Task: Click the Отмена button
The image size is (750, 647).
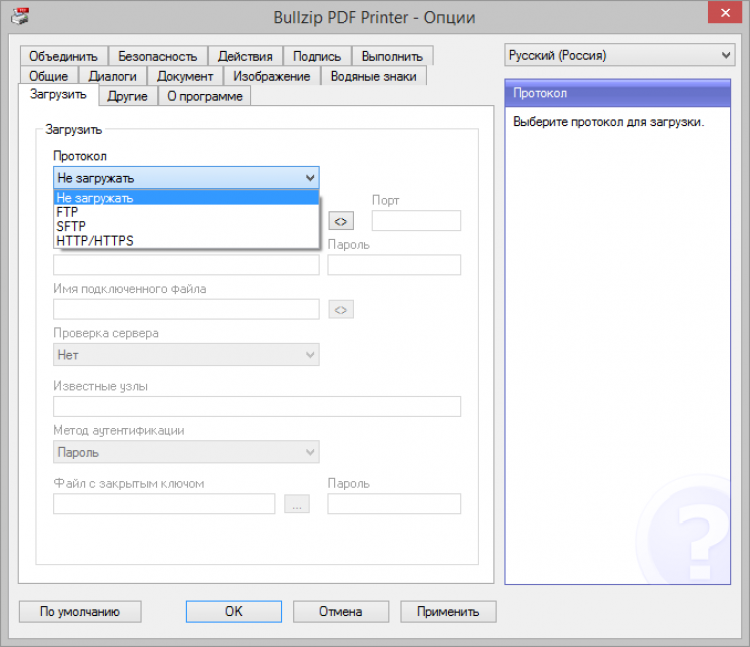Action: [x=341, y=612]
